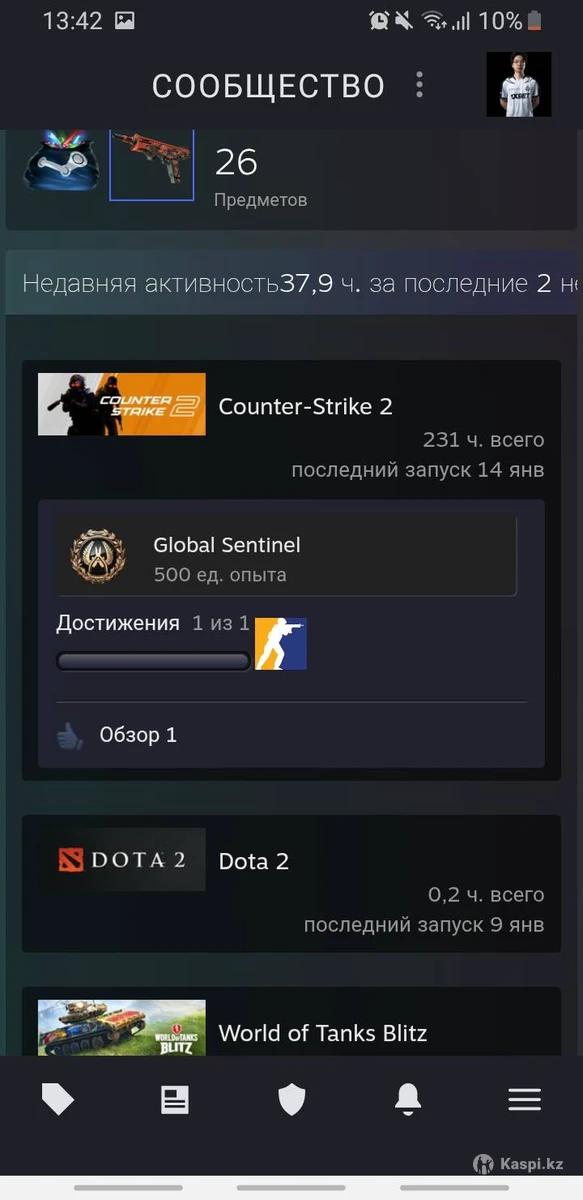Open the News feed icon in bottom bar

pyautogui.click(x=175, y=1100)
